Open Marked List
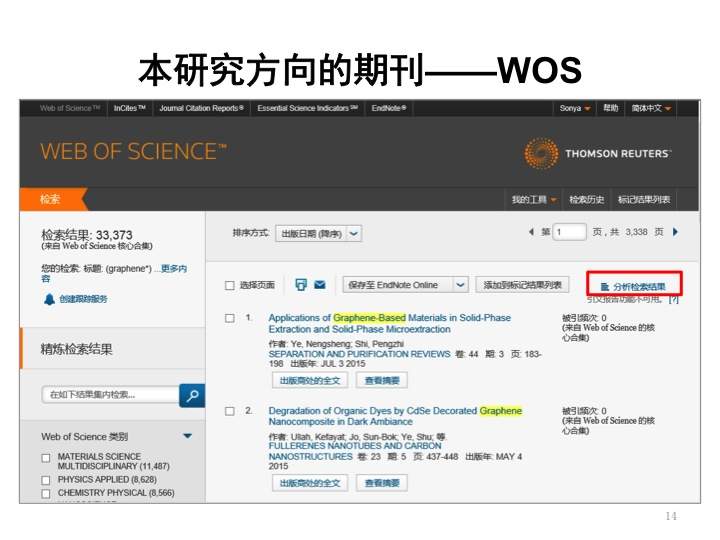720x540 pixels. (644, 200)
